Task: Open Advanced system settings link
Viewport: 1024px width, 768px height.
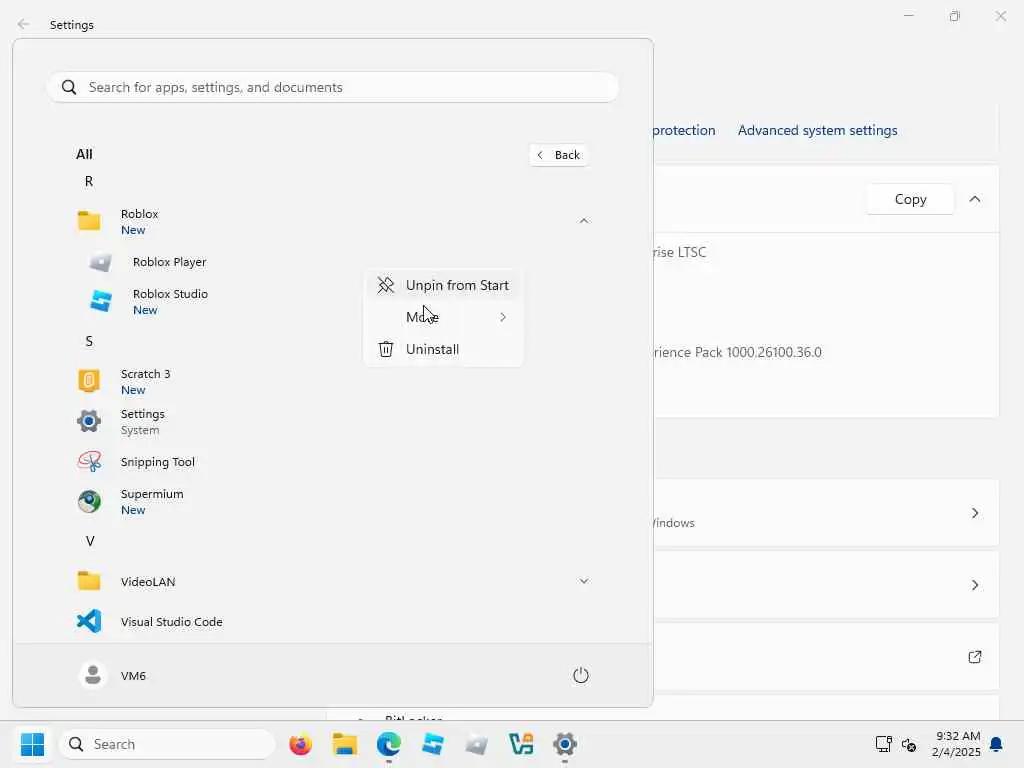Action: pos(817,131)
